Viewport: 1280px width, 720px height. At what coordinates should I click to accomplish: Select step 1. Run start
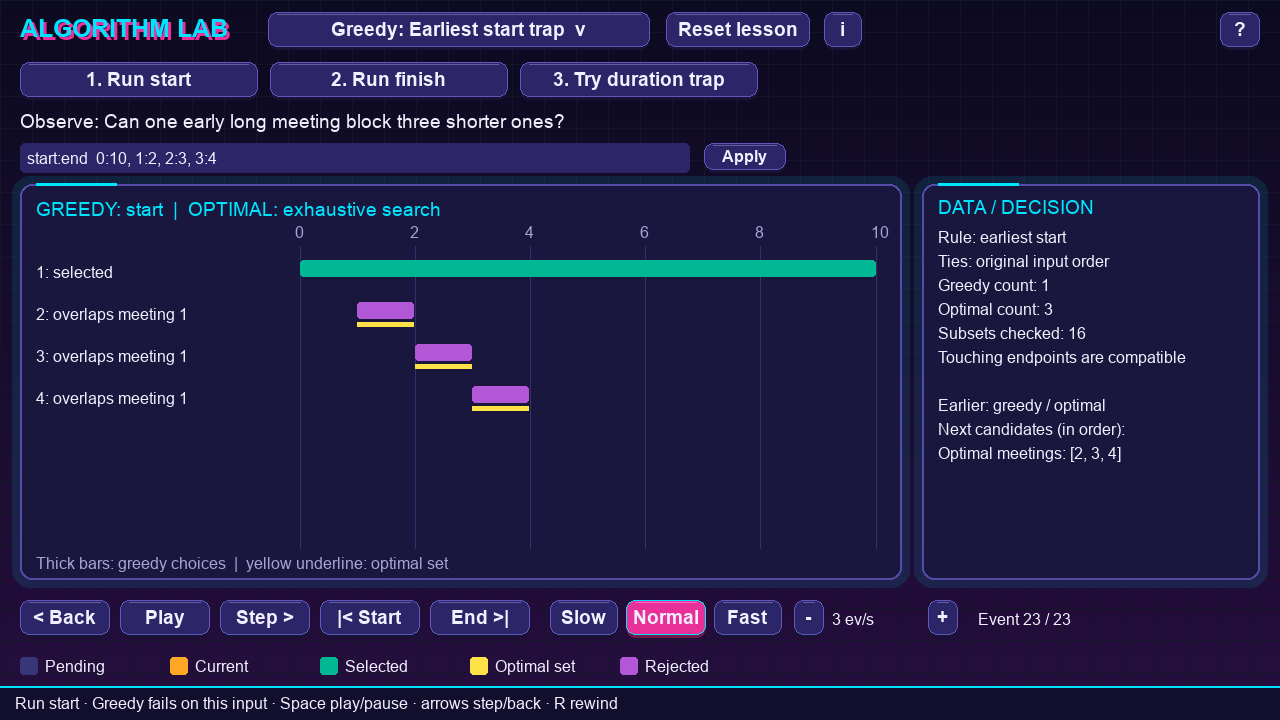tap(139, 80)
